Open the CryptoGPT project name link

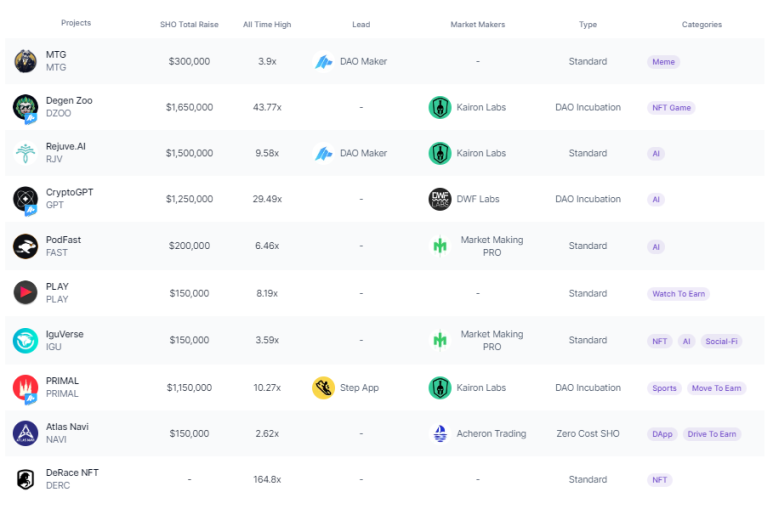(x=70, y=192)
